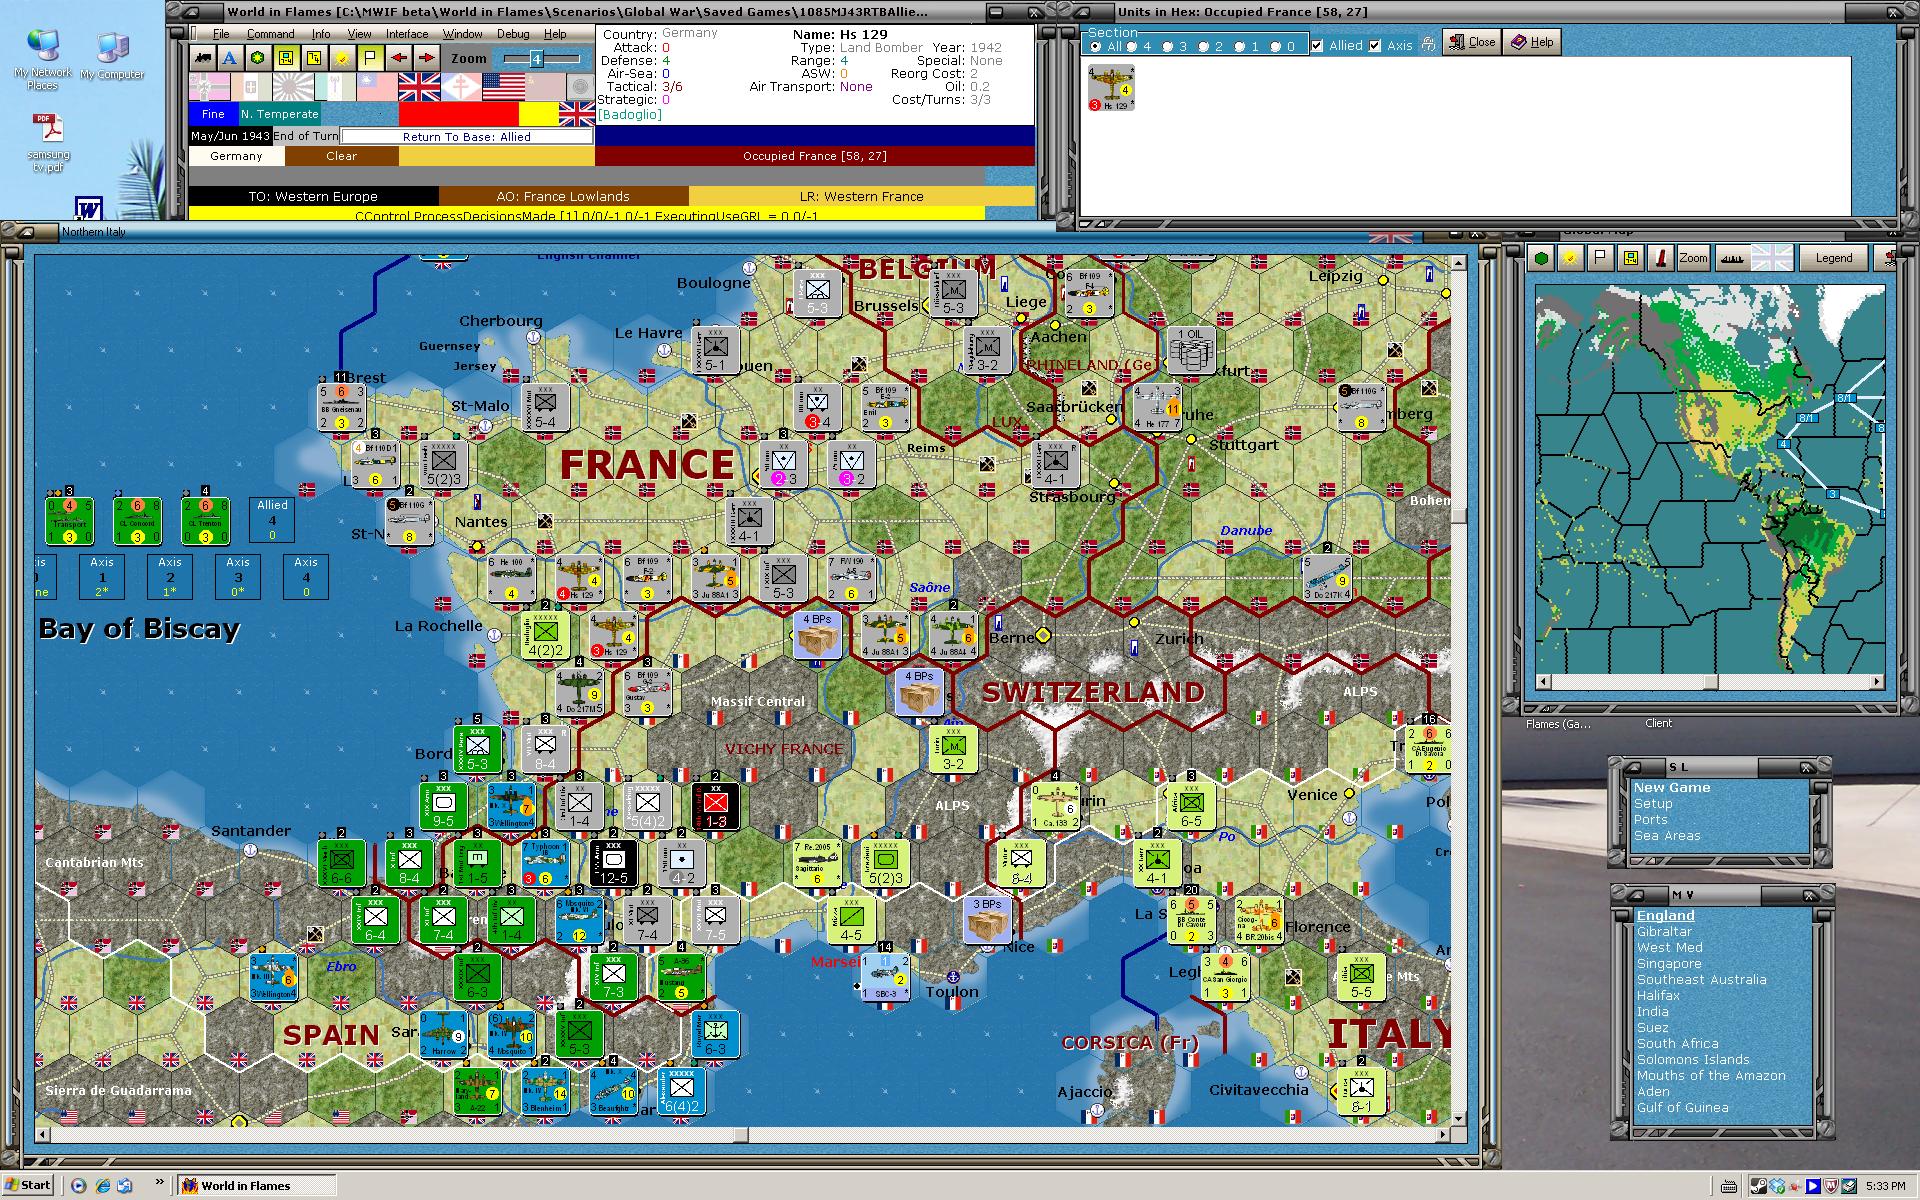Adjust the Zoom slider handle showing 4
The width and height of the screenshot is (1920, 1200).
[x=536, y=59]
